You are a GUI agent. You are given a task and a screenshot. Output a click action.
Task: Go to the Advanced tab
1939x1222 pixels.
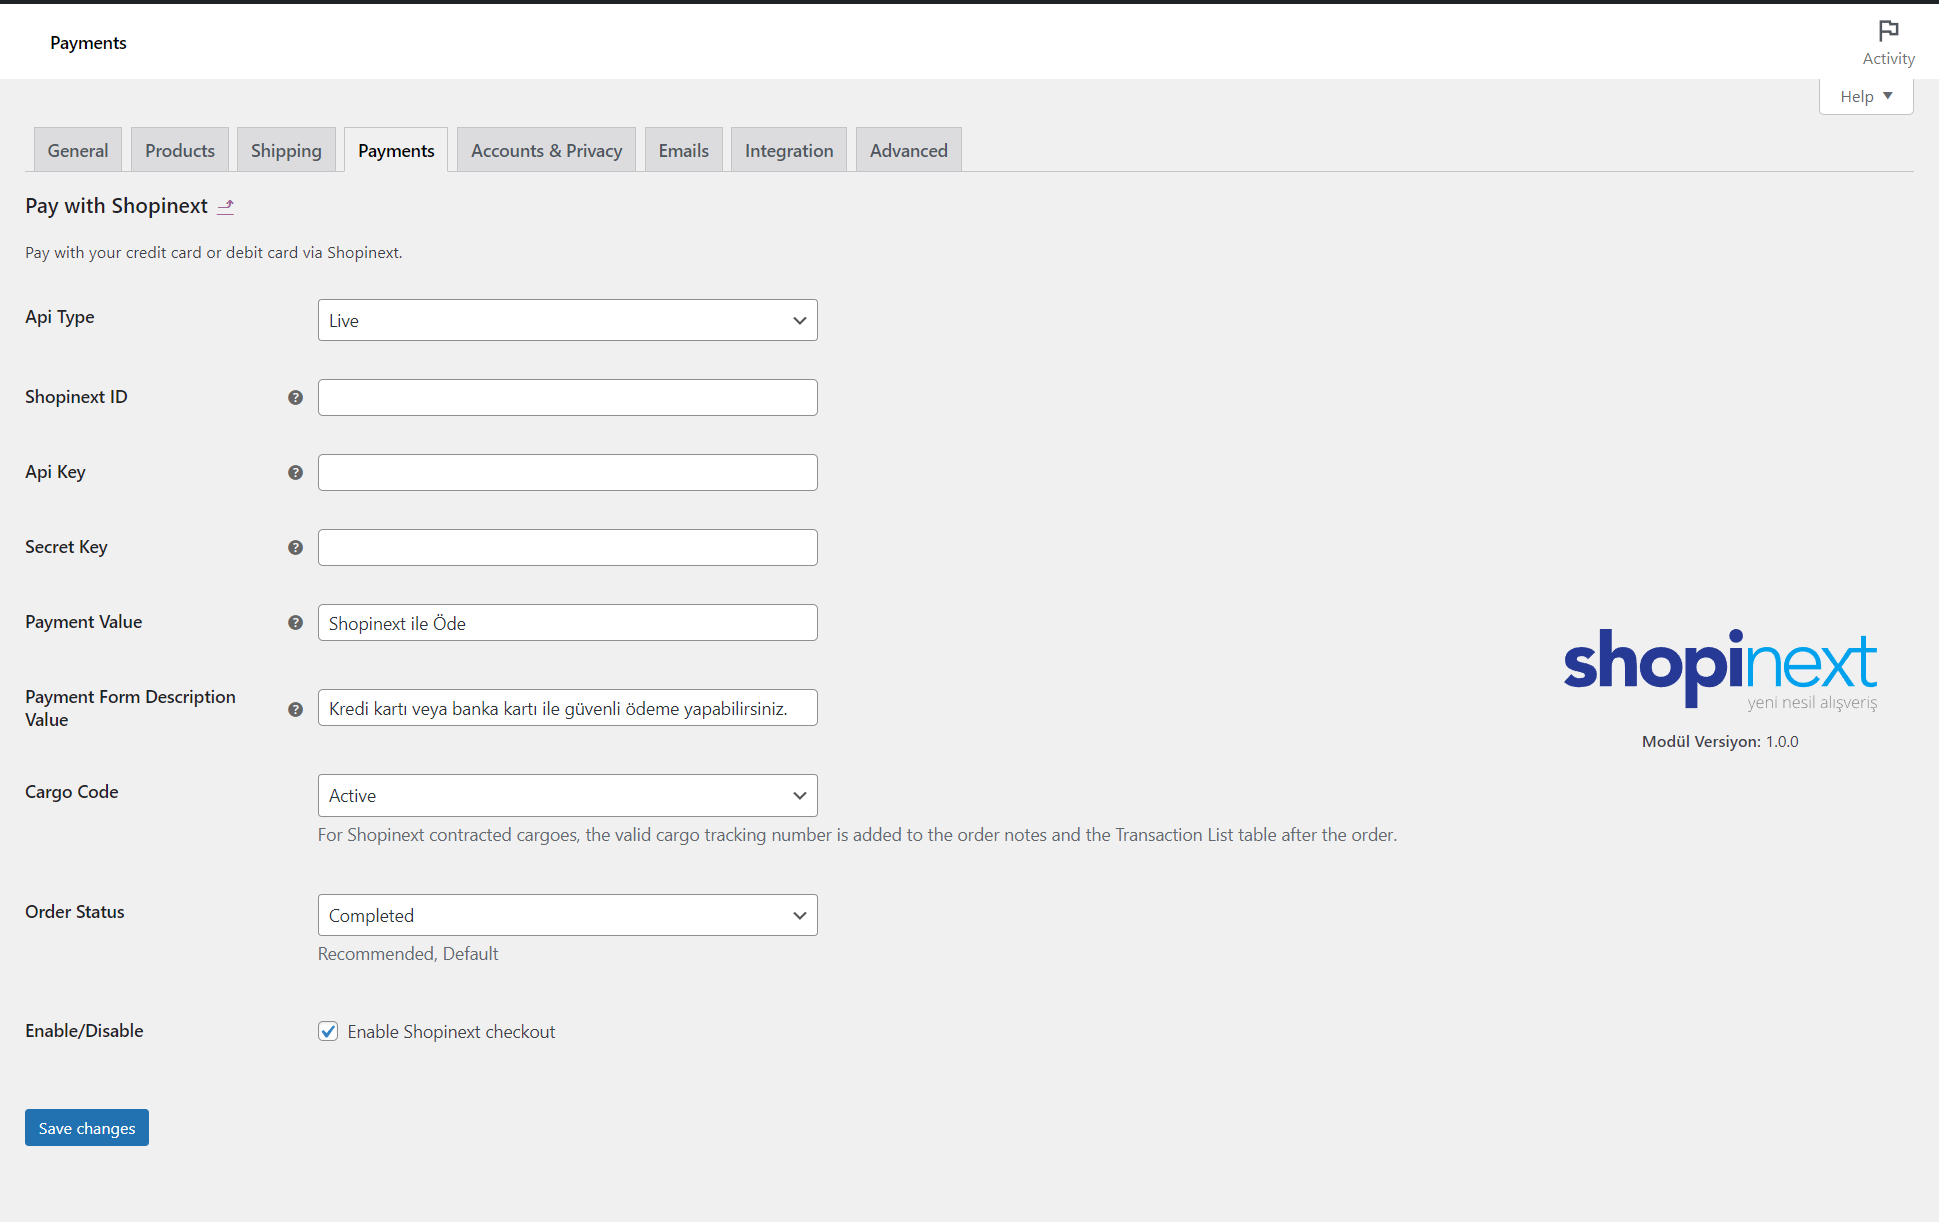[x=908, y=151]
